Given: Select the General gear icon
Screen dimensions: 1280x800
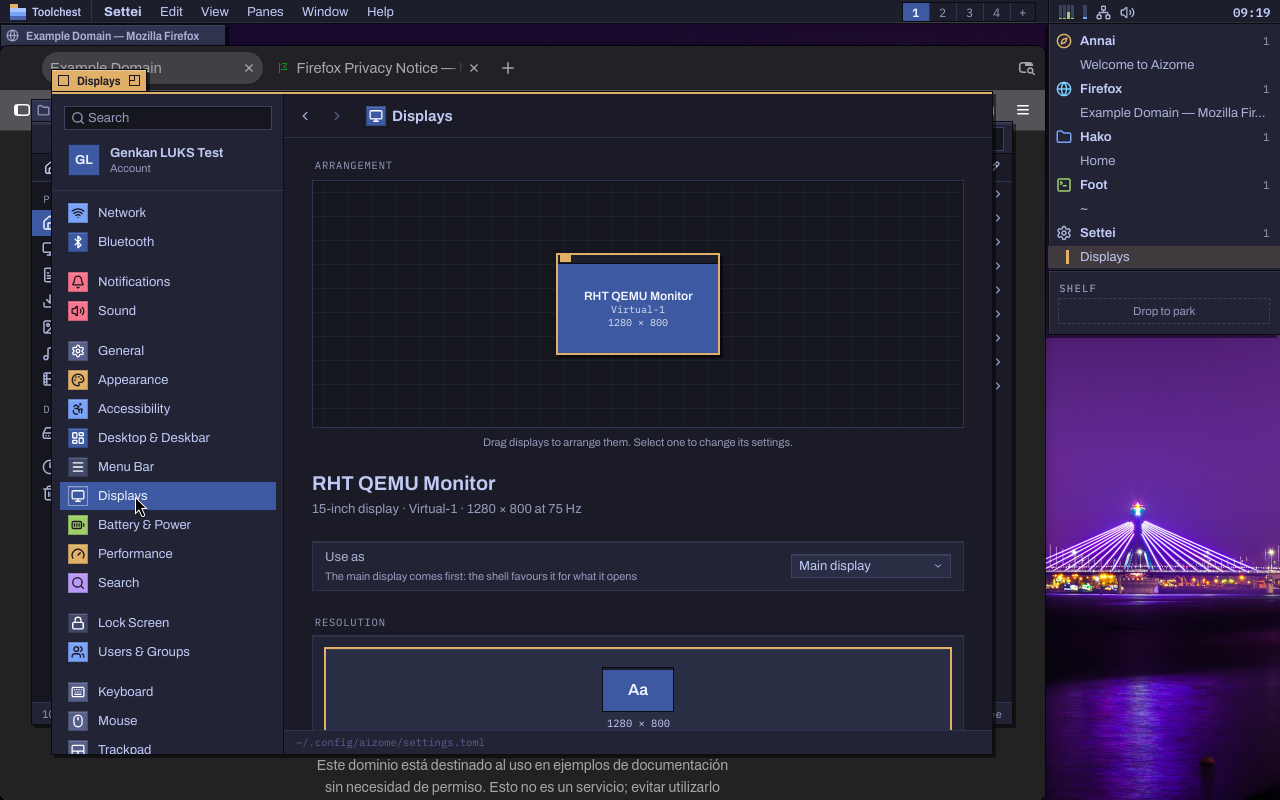Looking at the screenshot, I should [78, 351].
